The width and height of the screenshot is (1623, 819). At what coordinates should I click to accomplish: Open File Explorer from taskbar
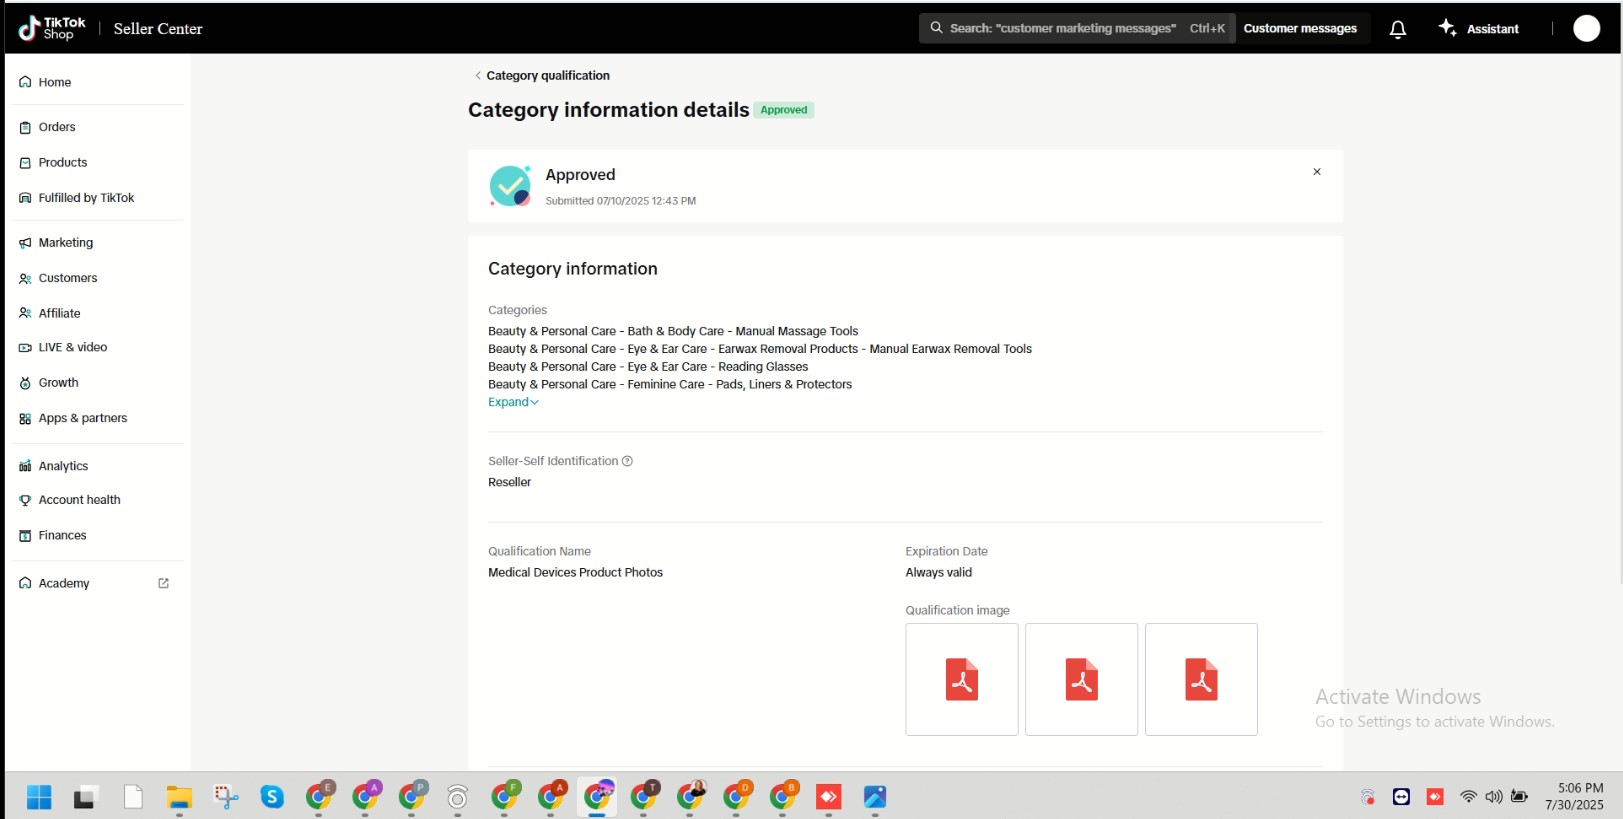coord(179,797)
